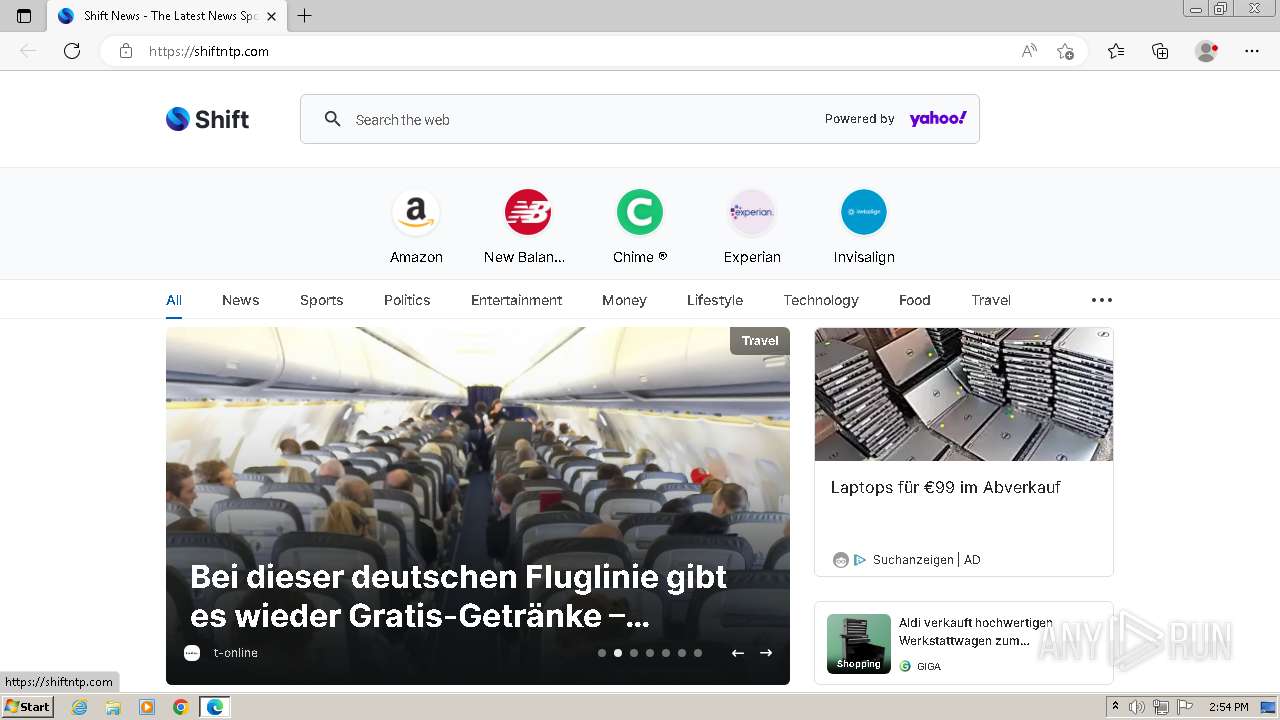Viewport: 1280px width, 720px height.
Task: Click the search magnifier icon
Action: pos(333,119)
